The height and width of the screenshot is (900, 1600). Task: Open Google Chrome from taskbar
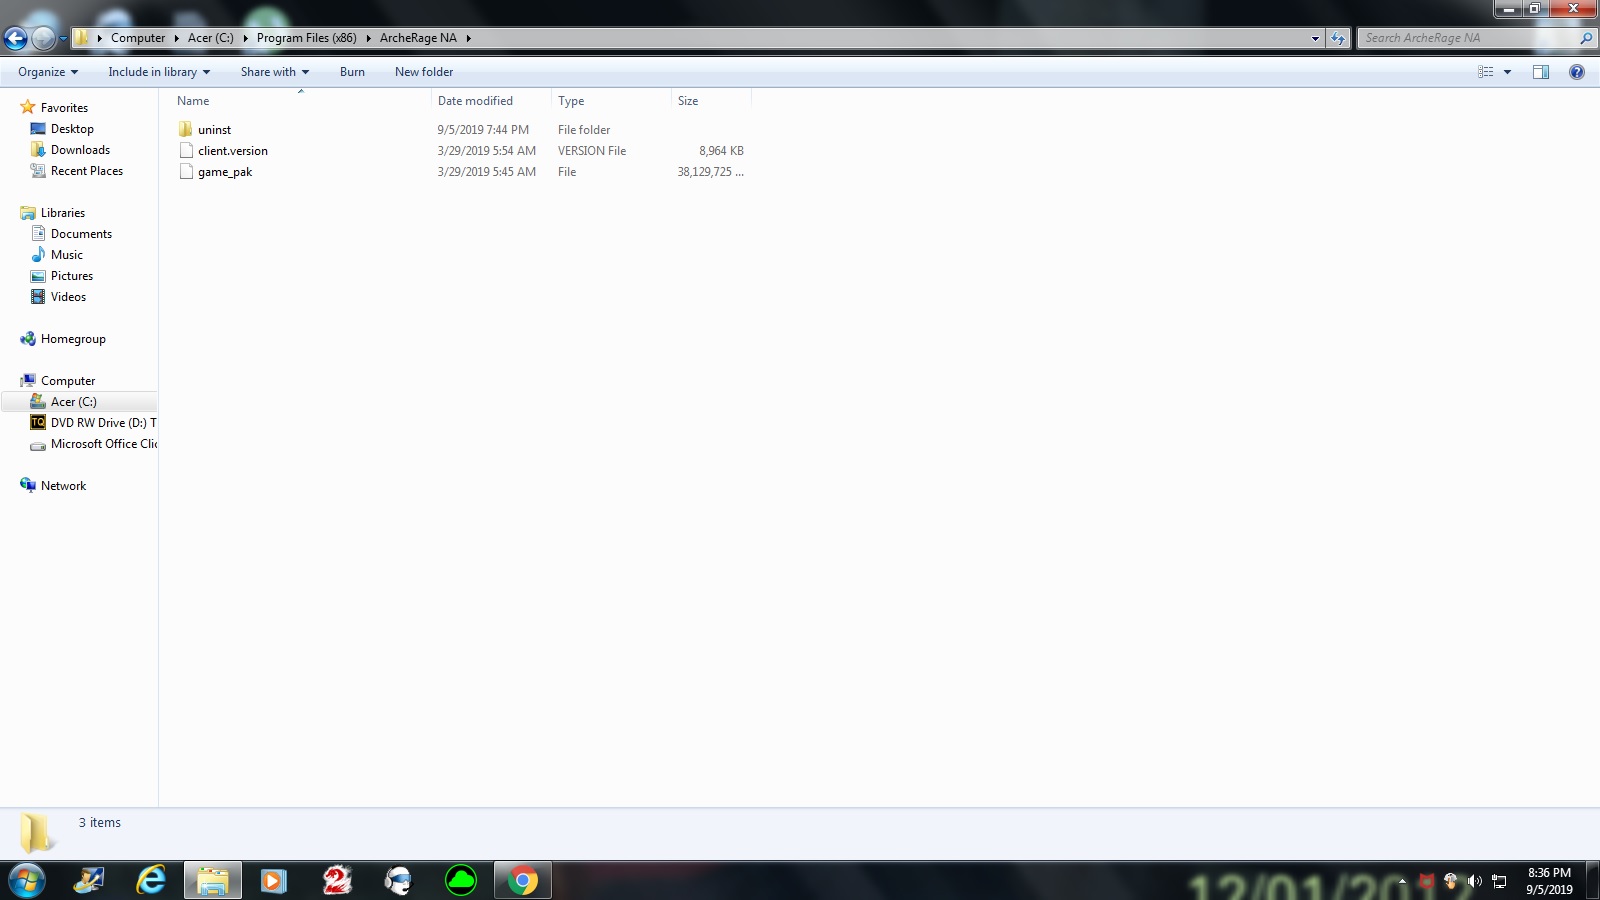tap(522, 880)
